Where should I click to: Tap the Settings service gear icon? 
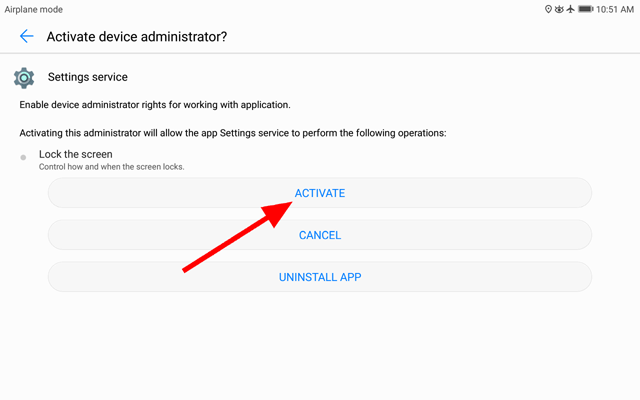point(24,78)
